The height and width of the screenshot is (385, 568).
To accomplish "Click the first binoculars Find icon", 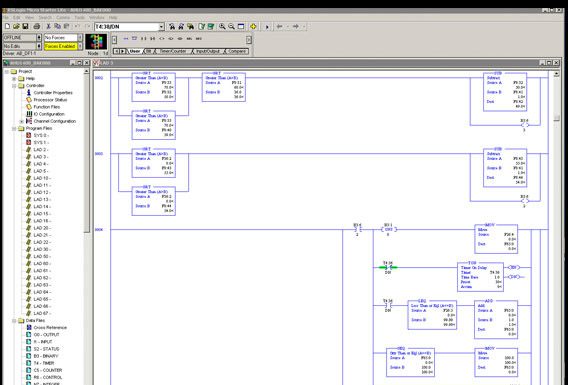I will pos(172,26).
